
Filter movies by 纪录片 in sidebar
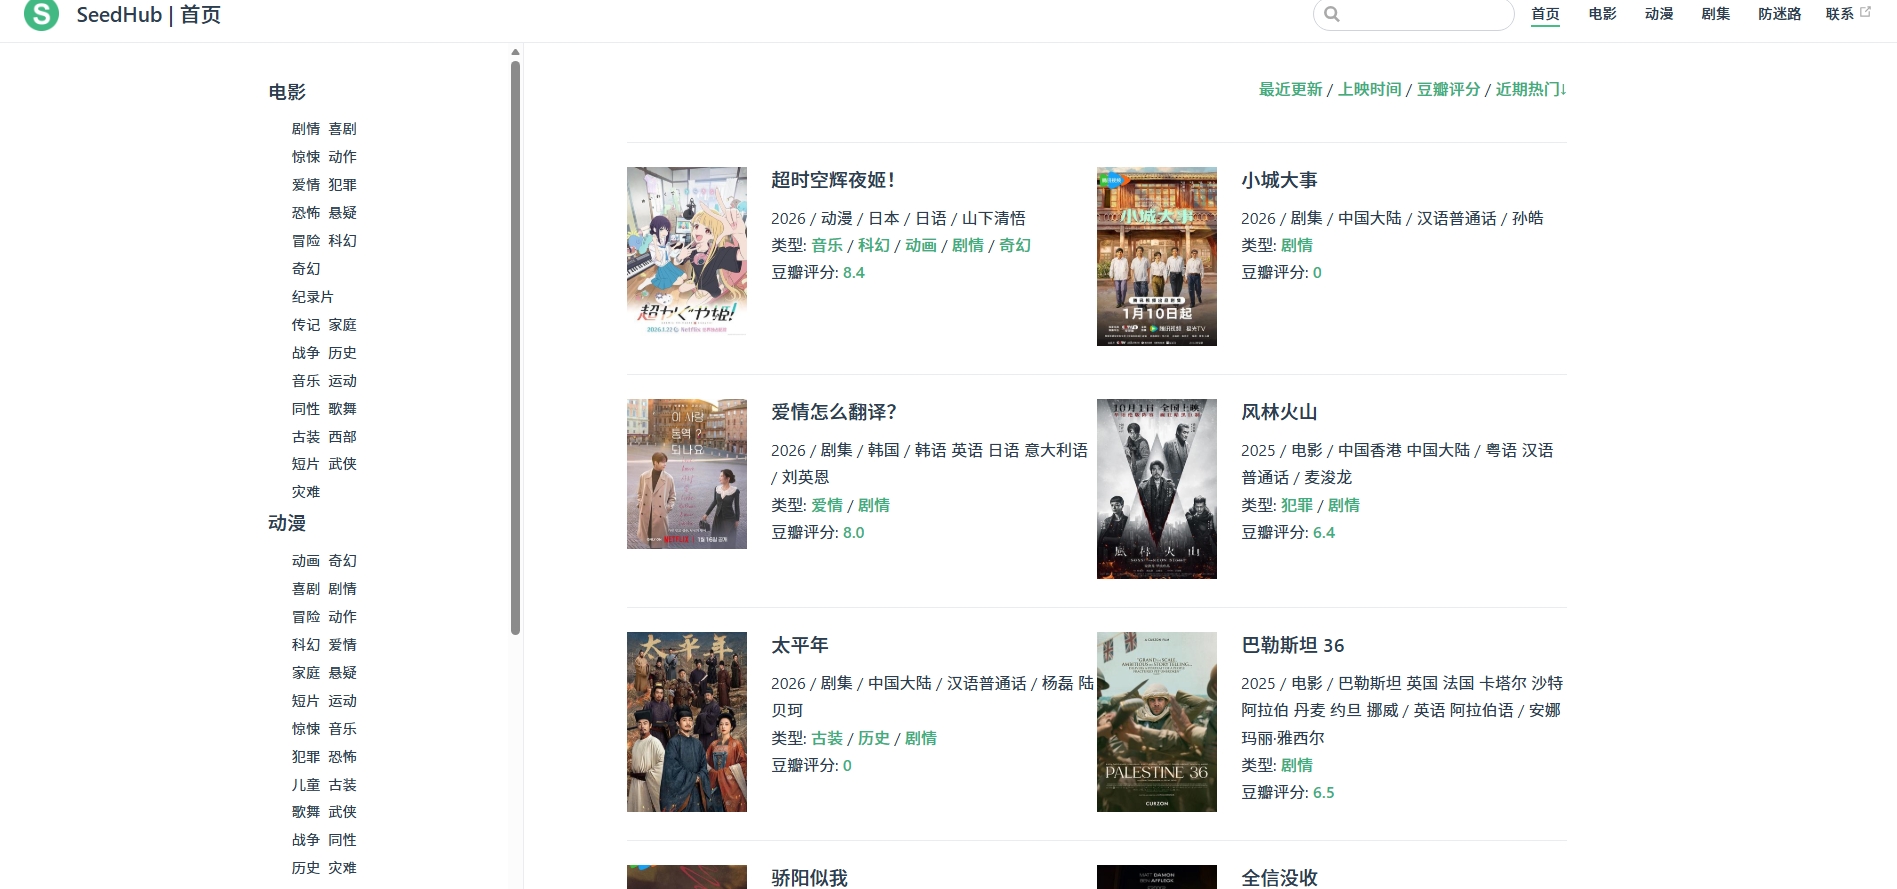tap(313, 297)
